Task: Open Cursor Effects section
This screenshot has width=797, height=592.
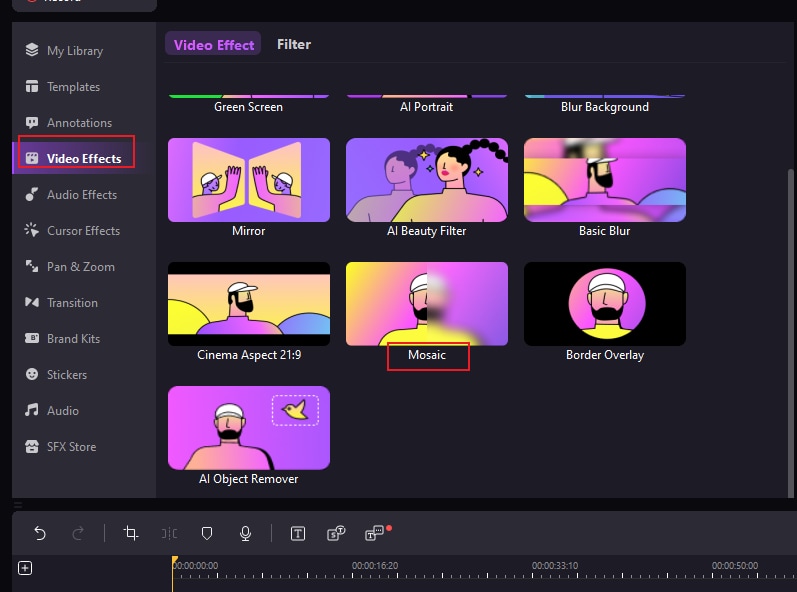Action: tap(84, 231)
